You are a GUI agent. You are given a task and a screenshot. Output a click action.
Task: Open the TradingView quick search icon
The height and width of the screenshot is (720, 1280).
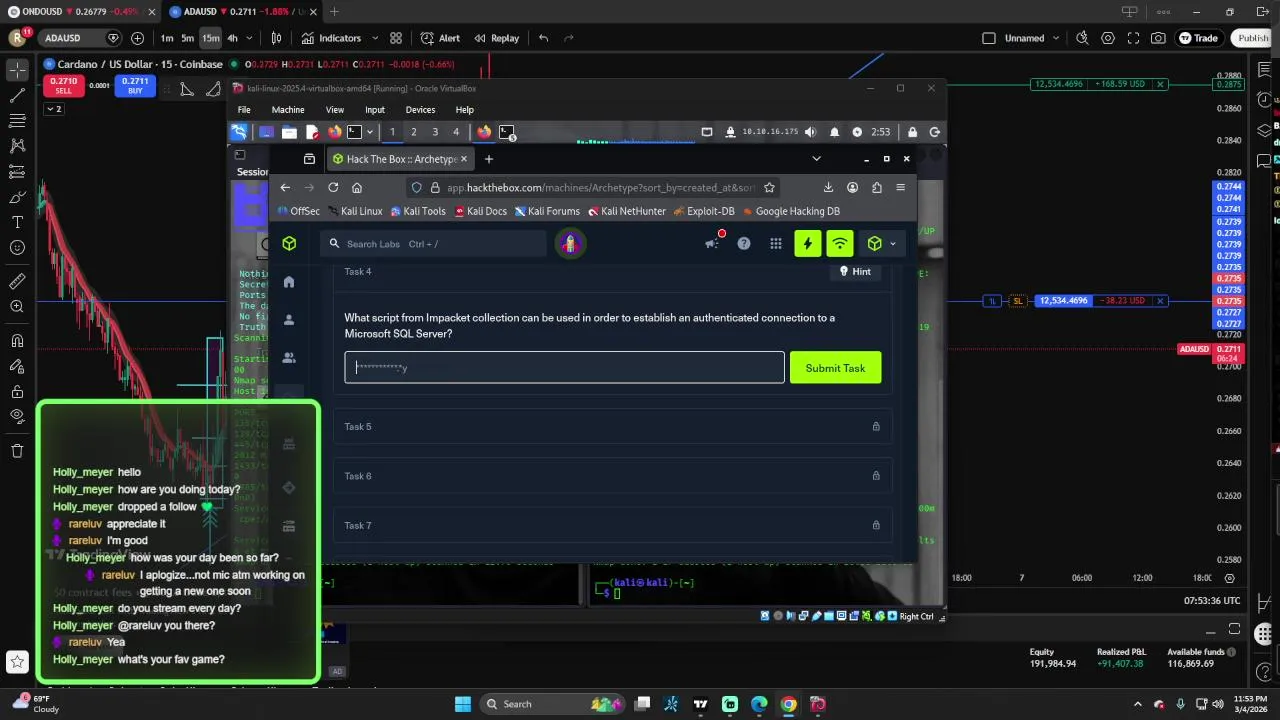[1082, 38]
